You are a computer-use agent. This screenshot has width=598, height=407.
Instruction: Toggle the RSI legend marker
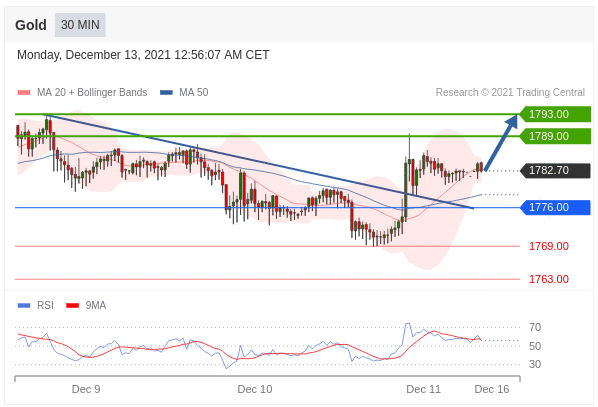point(24,305)
